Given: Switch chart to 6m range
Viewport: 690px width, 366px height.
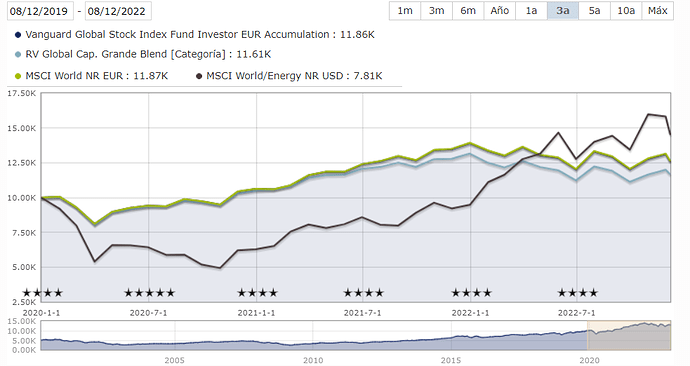Looking at the screenshot, I should click(468, 11).
